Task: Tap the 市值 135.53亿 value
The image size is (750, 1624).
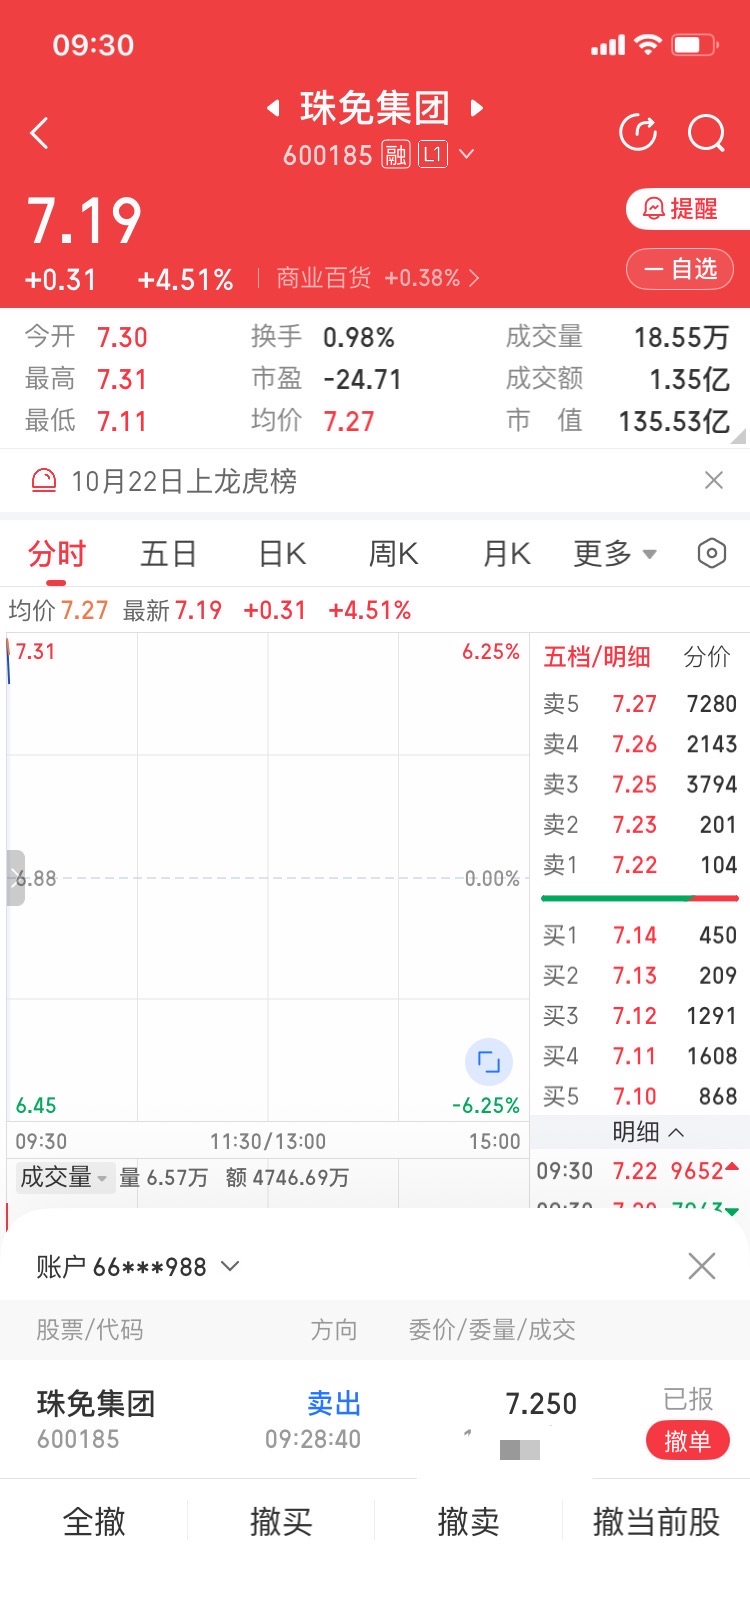Action: 674,421
